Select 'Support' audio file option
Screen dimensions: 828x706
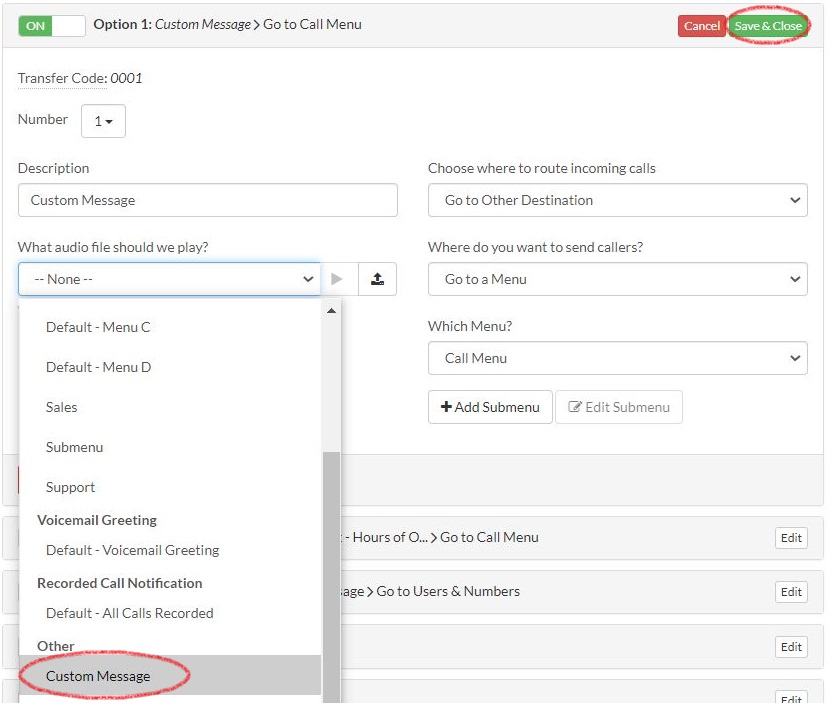[x=70, y=487]
